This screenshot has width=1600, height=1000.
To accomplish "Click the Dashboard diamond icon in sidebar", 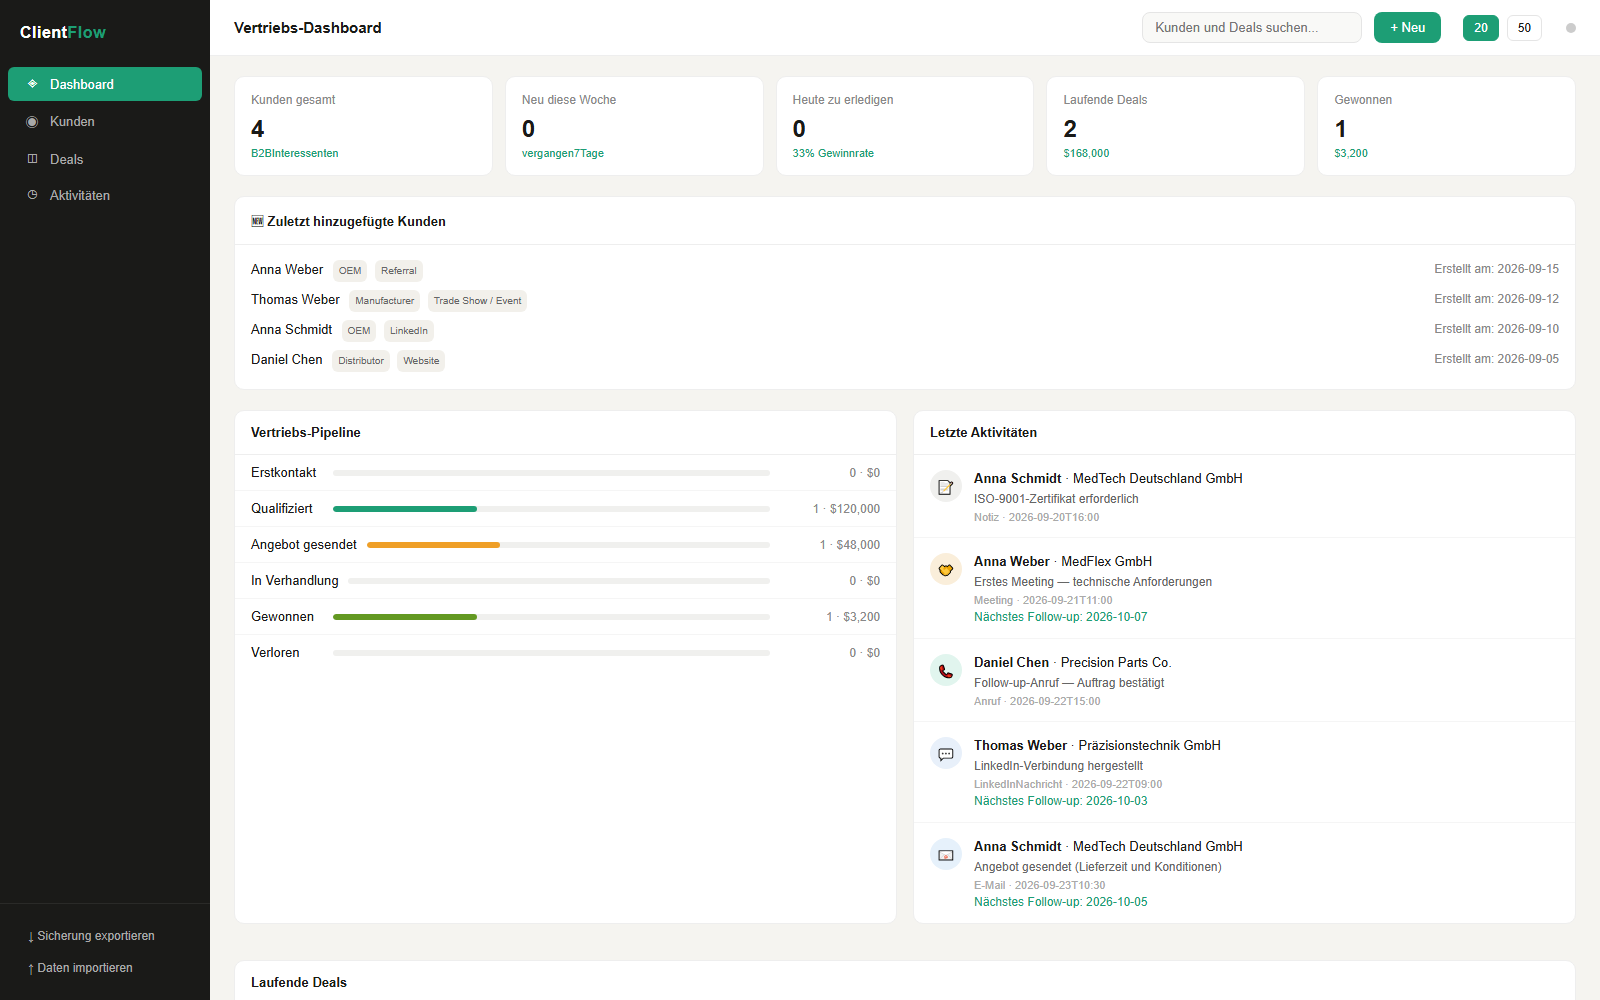I will pos(32,84).
